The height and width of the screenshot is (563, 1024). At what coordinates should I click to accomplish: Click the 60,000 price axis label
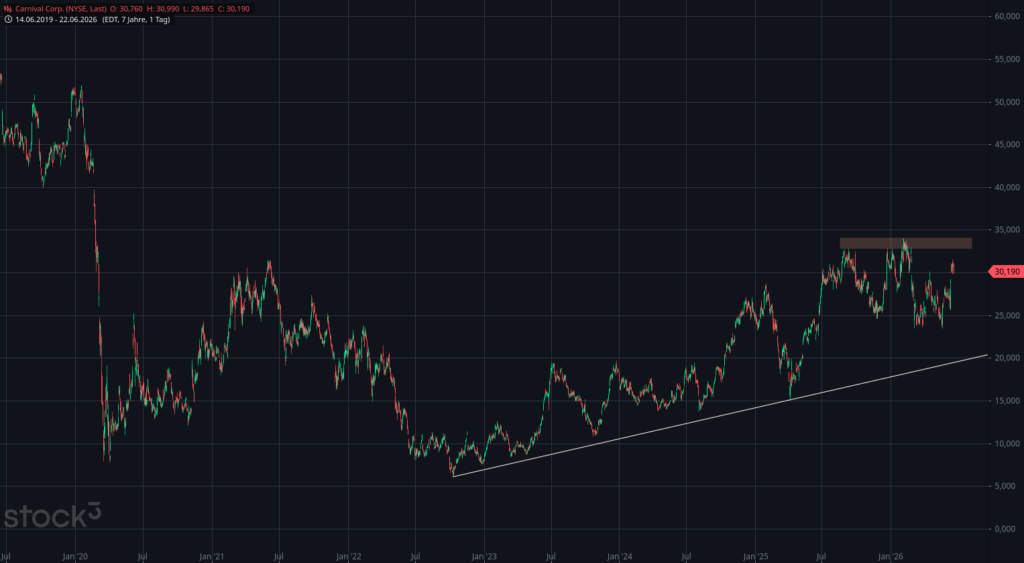(x=1007, y=16)
